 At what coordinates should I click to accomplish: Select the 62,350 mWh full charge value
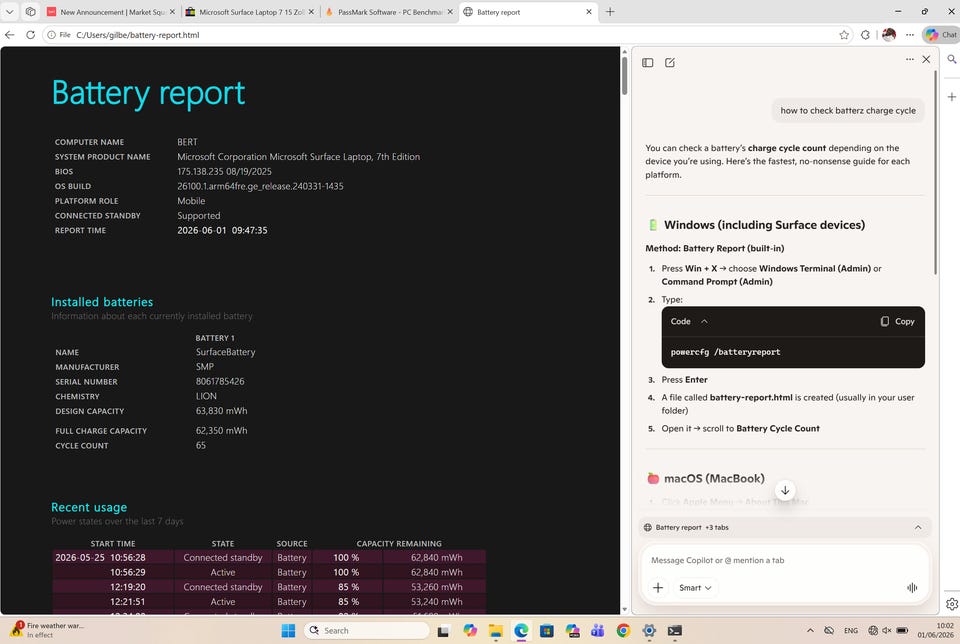[x=222, y=430]
